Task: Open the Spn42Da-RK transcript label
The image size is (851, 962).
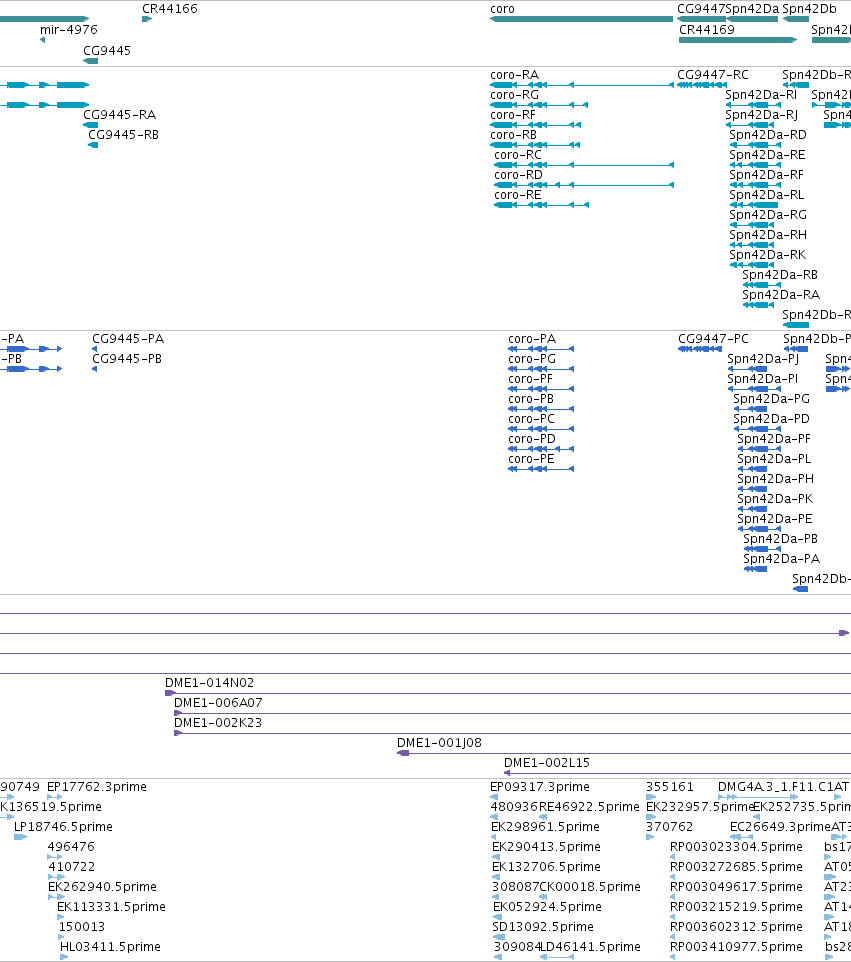Action: coord(768,255)
